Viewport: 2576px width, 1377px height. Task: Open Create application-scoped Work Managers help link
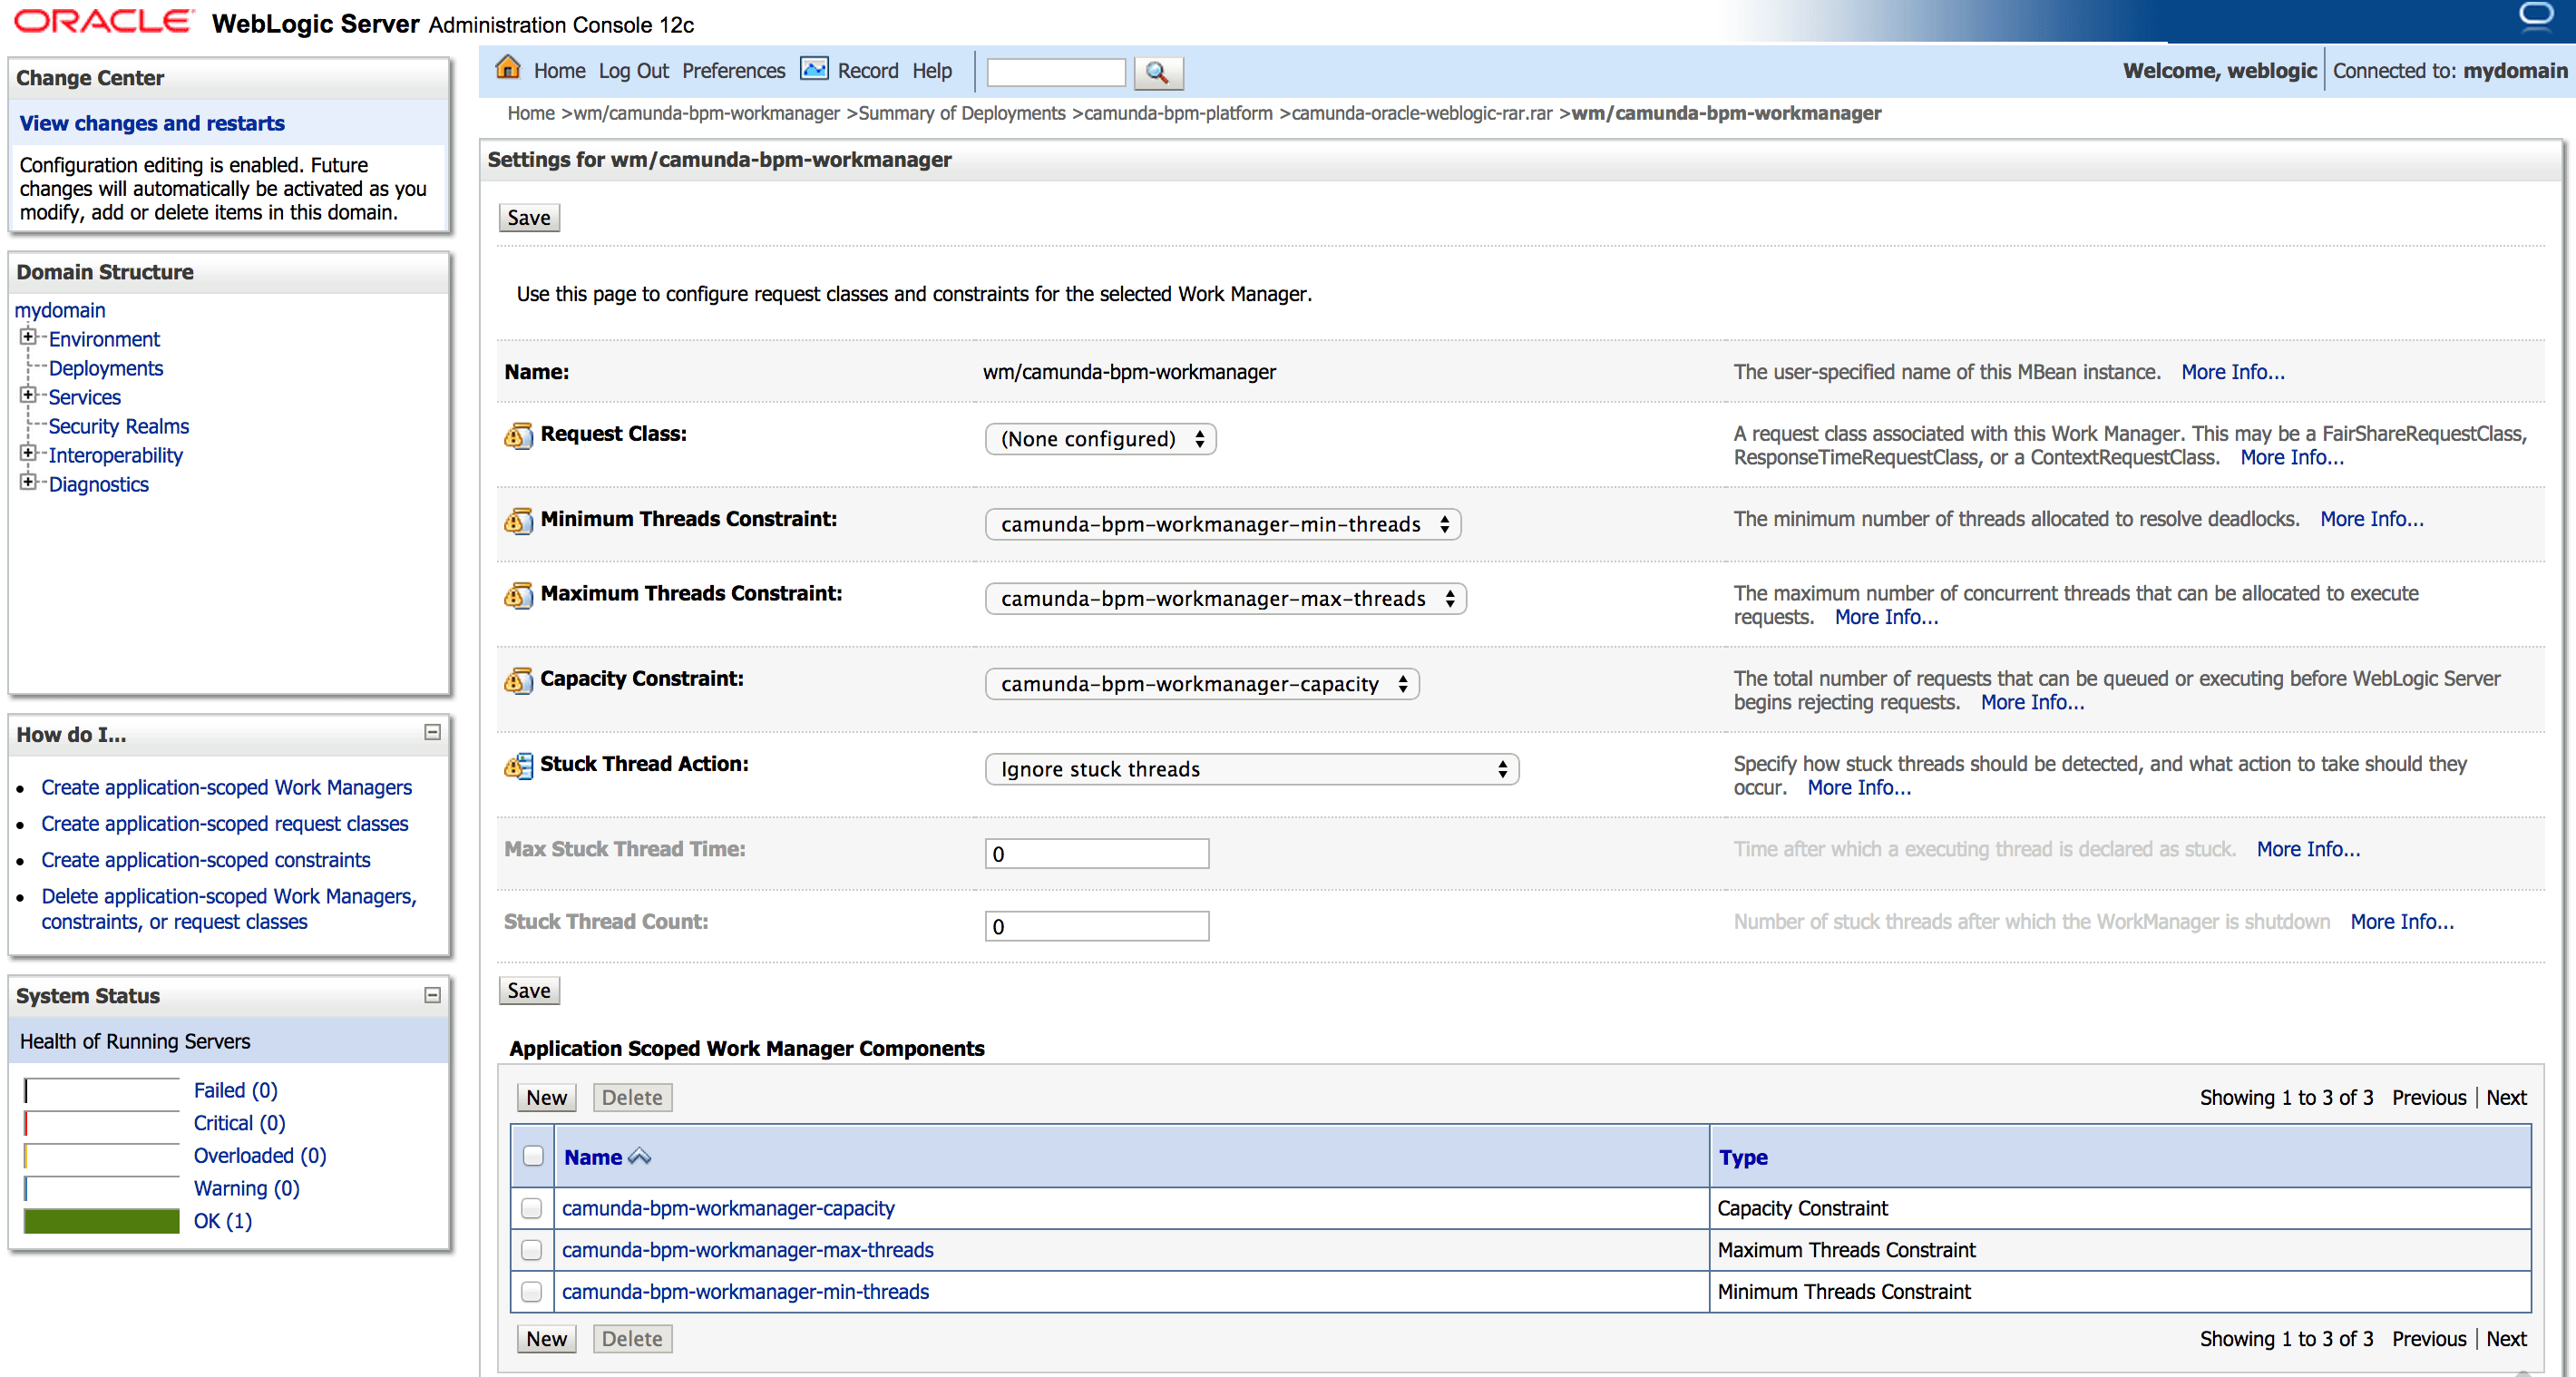(227, 788)
